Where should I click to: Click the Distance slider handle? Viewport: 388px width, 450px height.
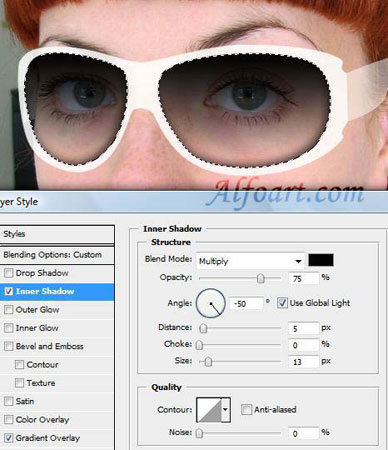(203, 328)
